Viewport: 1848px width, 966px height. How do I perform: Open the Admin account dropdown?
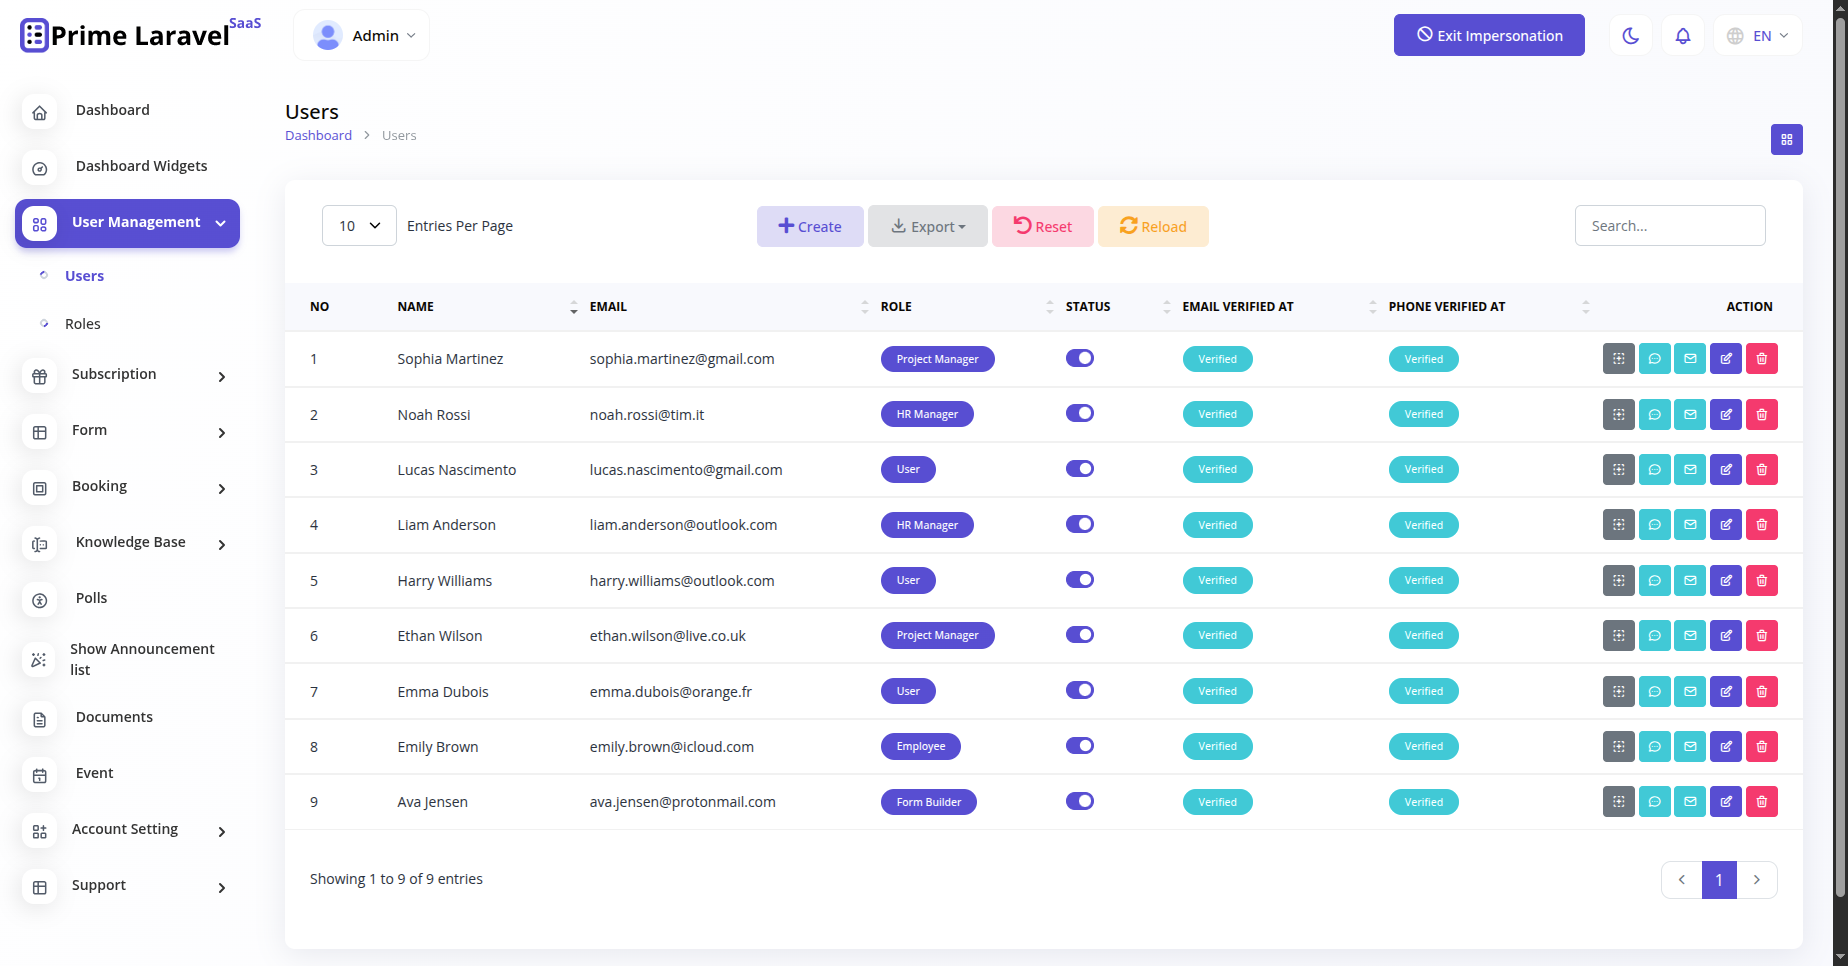[x=362, y=36]
